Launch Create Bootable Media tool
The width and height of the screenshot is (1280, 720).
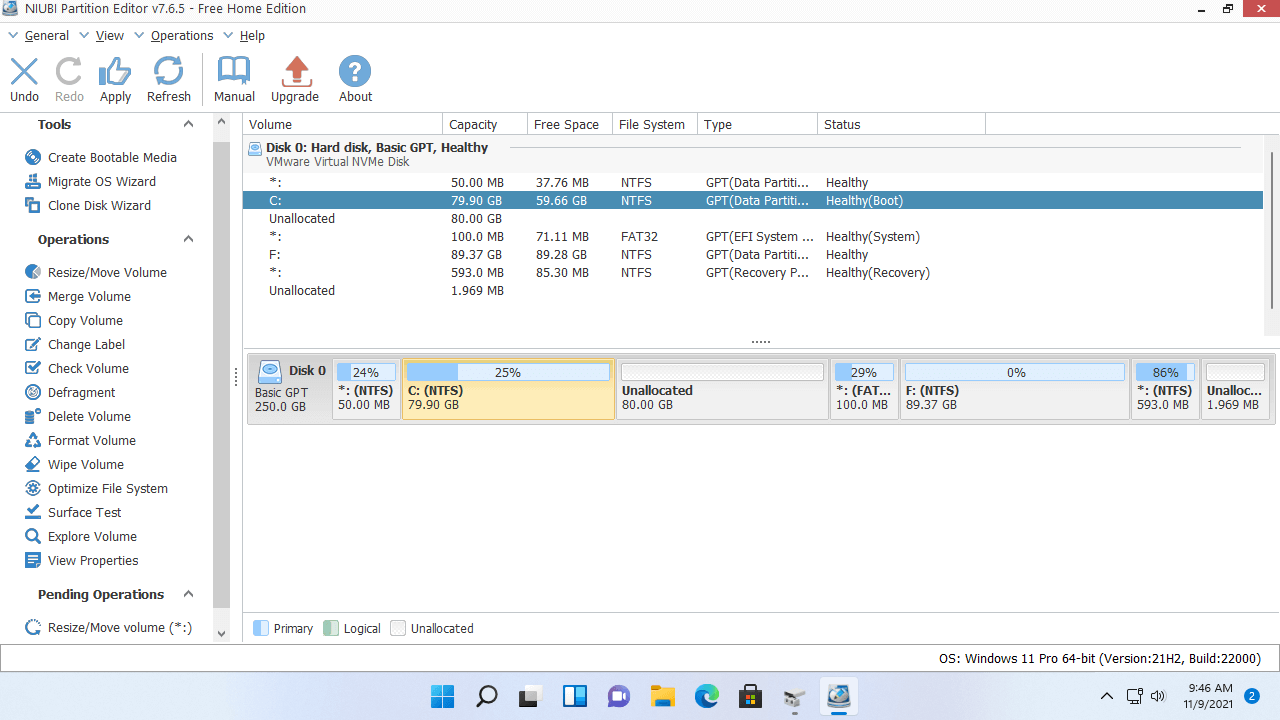[x=112, y=157]
